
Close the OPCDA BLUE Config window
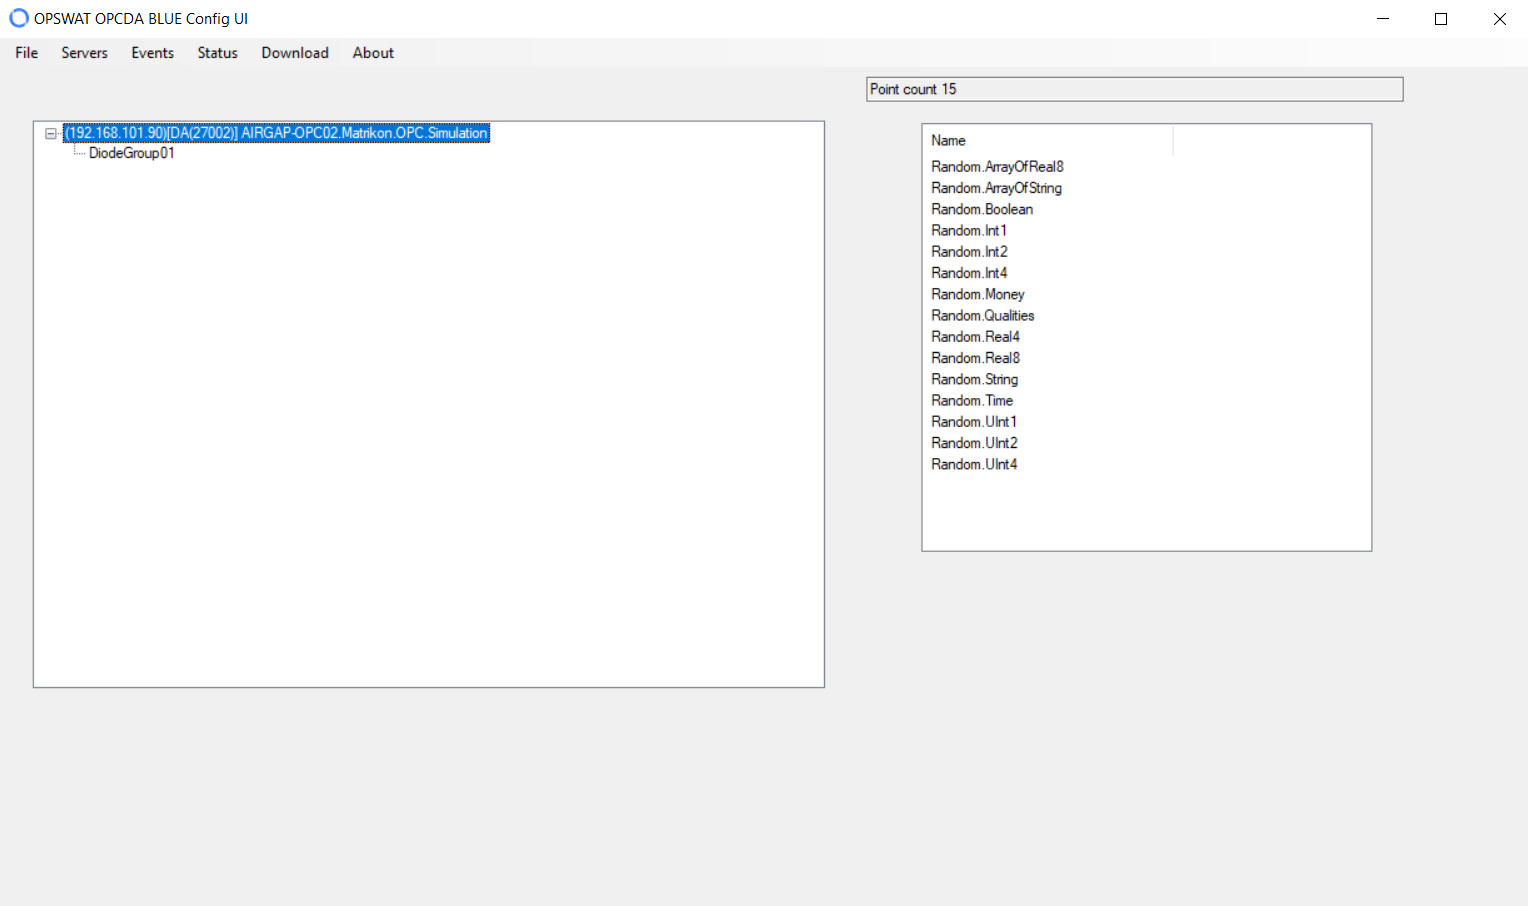[1499, 18]
